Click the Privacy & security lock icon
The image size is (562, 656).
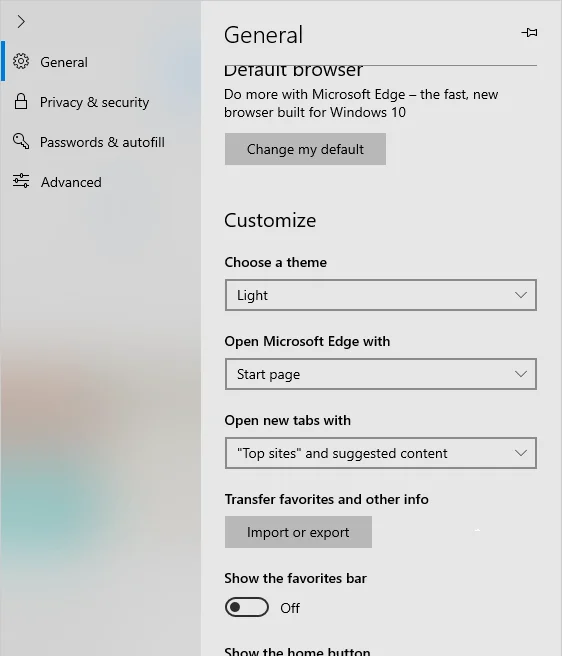(21, 102)
